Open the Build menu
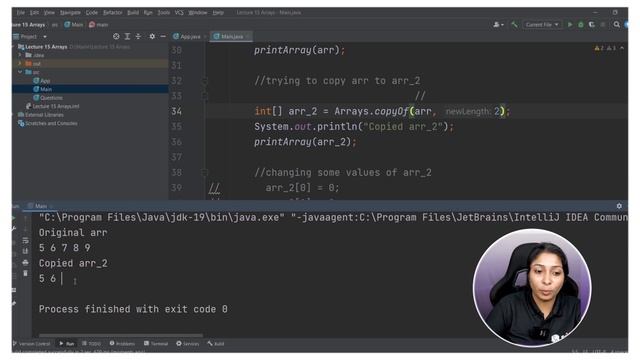Viewport: 640px width, 360px height. pyautogui.click(x=133, y=13)
